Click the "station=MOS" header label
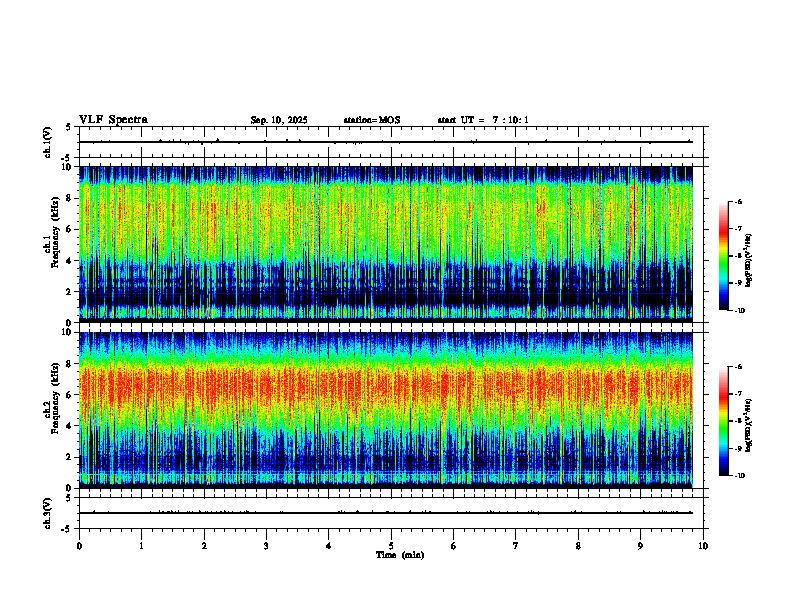Screen dimensions: 792x612 point(372,120)
